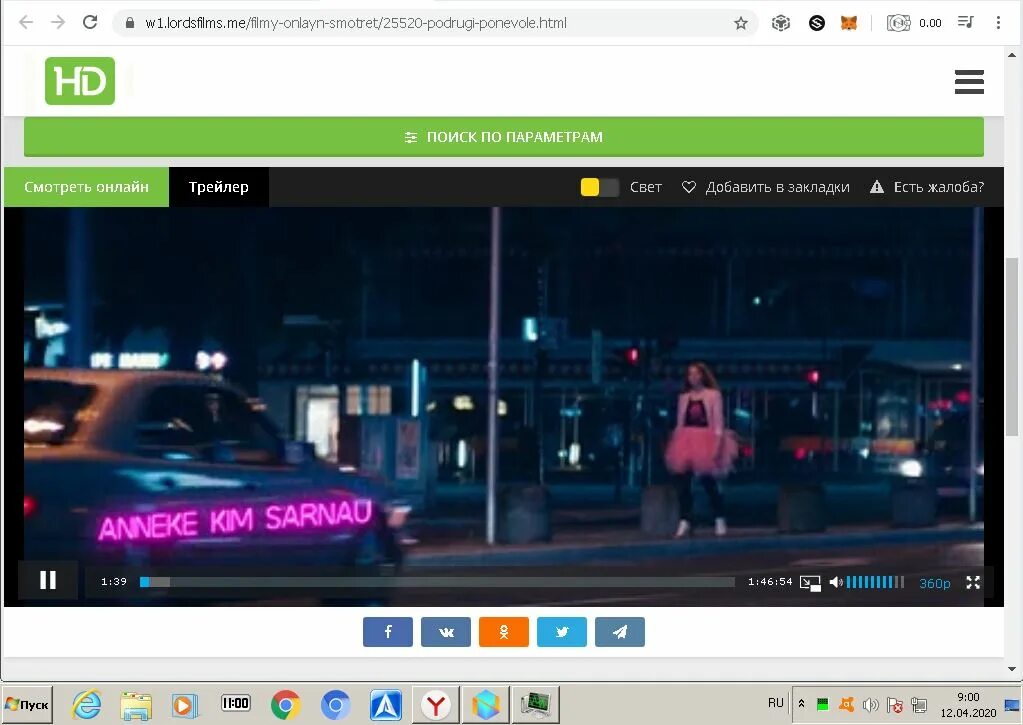Click the browser address bar URL
The width and height of the screenshot is (1023, 725).
pyautogui.click(x=356, y=23)
